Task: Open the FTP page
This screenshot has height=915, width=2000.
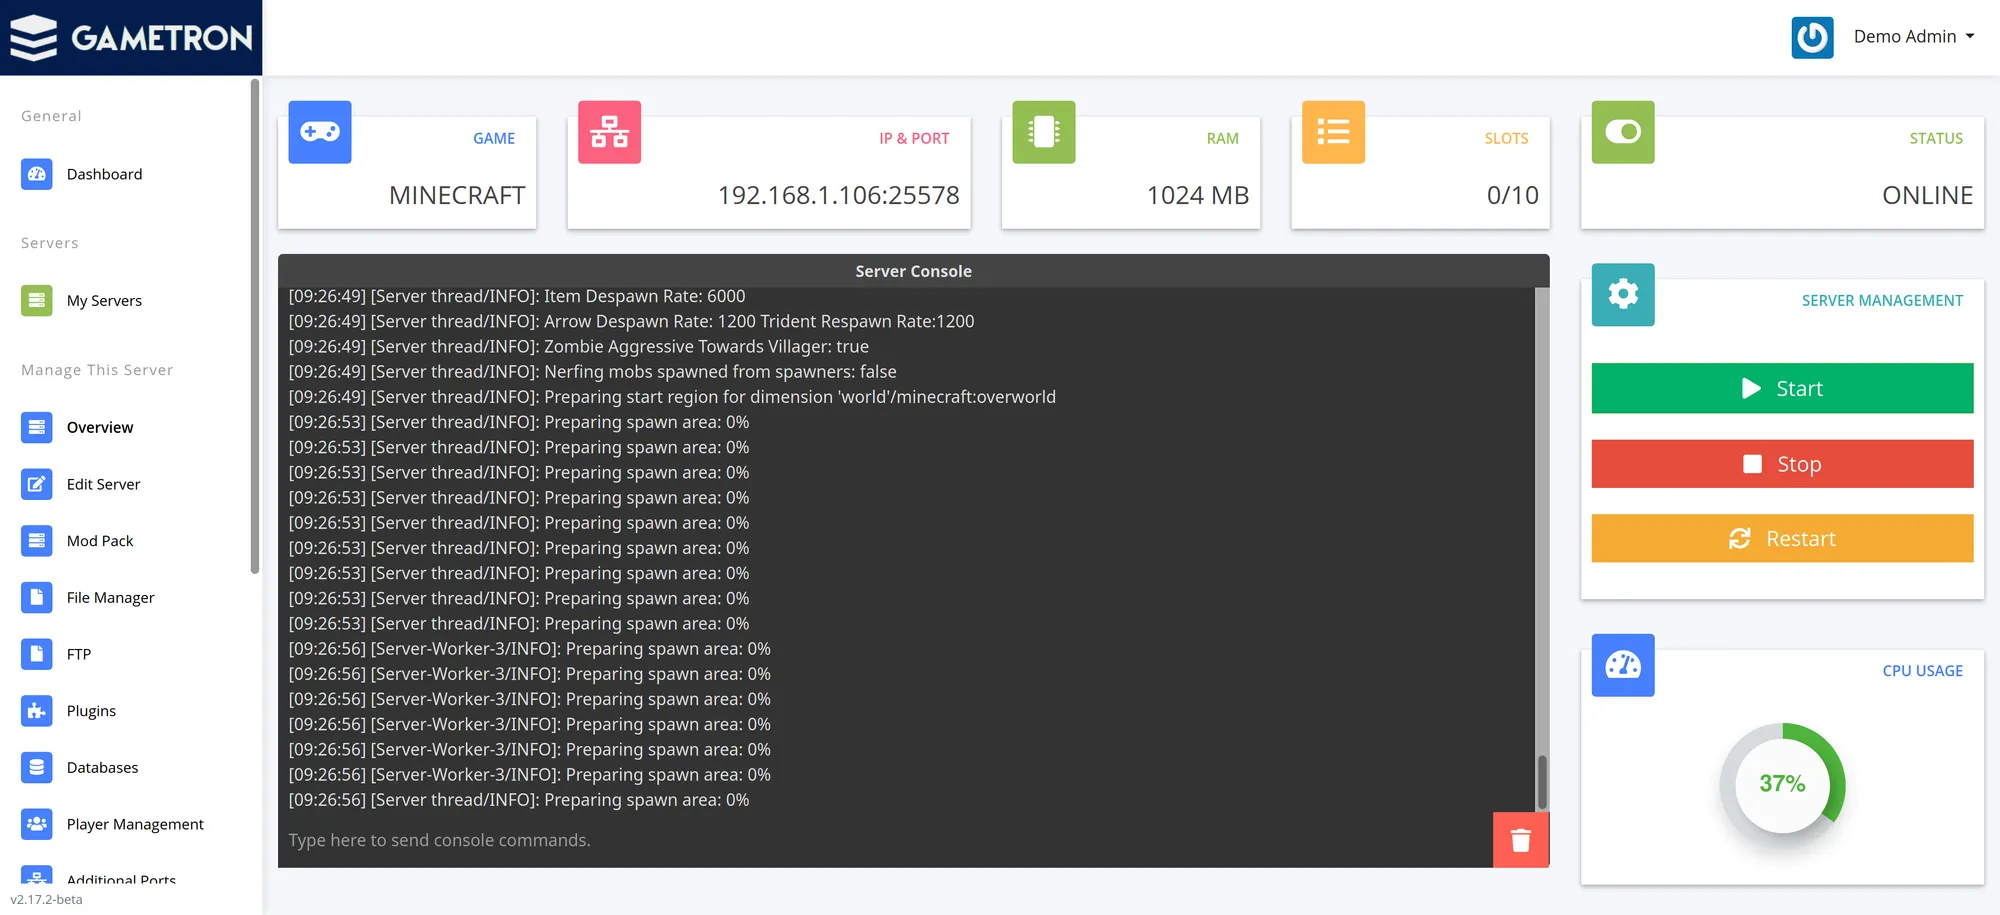Action: coord(79,654)
